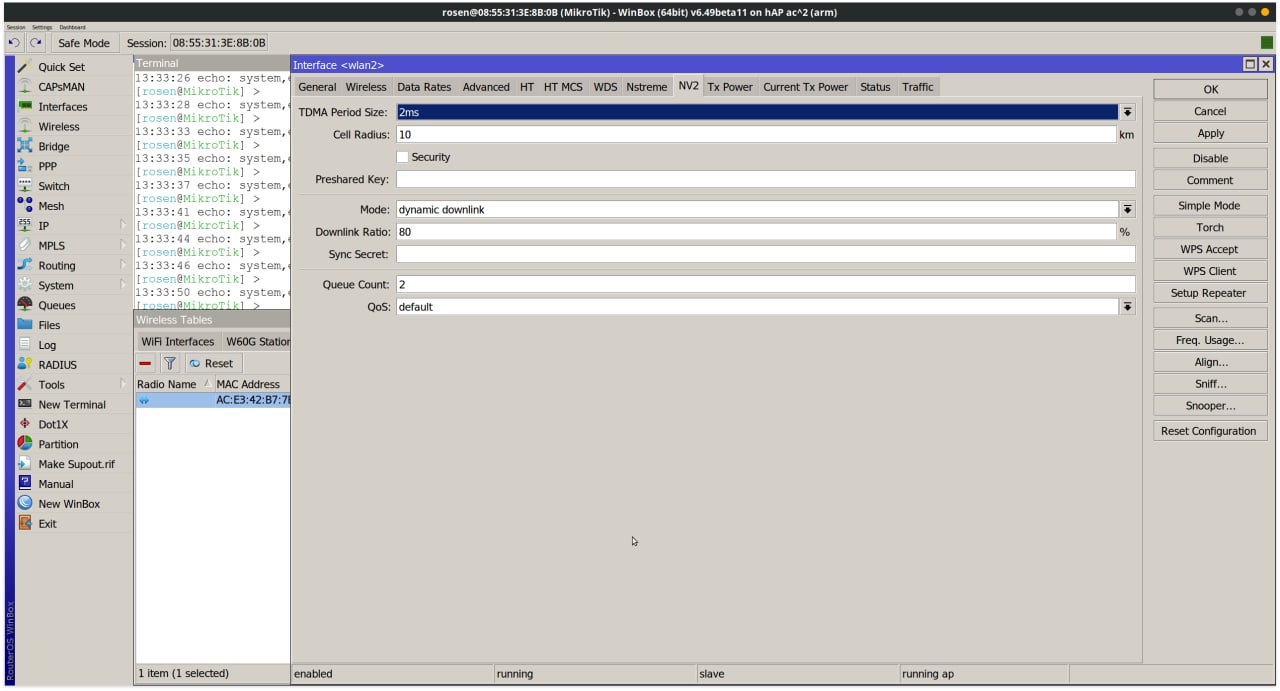Click the Preshared Key field
This screenshot has height=691, width=1280.
click(766, 179)
